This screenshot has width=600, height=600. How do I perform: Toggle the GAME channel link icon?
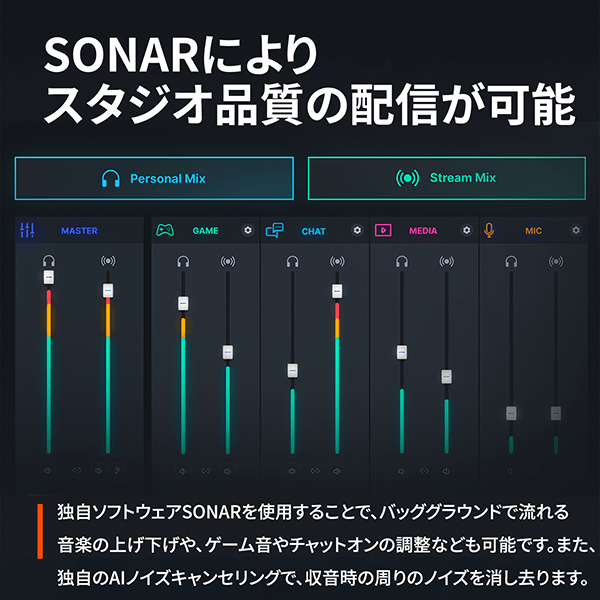point(205,471)
